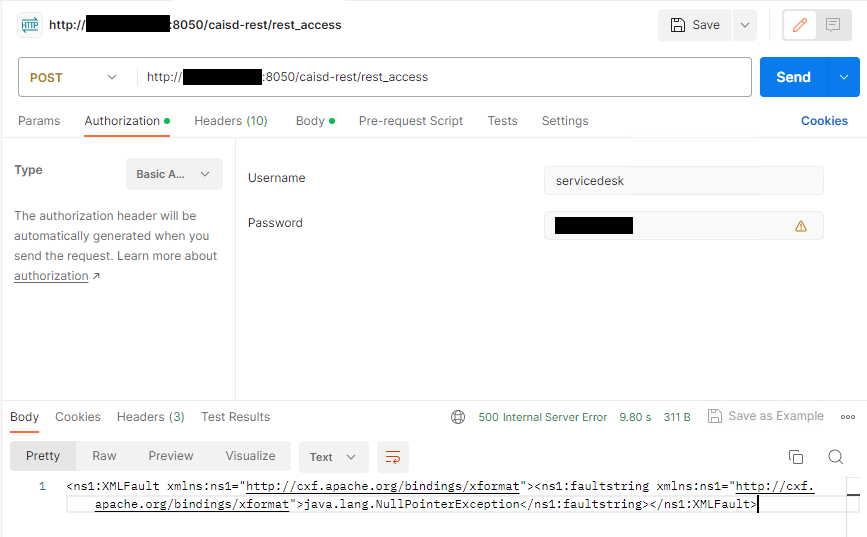Click the search response magnifier icon
Viewport: 867px width, 537px height.
(835, 457)
